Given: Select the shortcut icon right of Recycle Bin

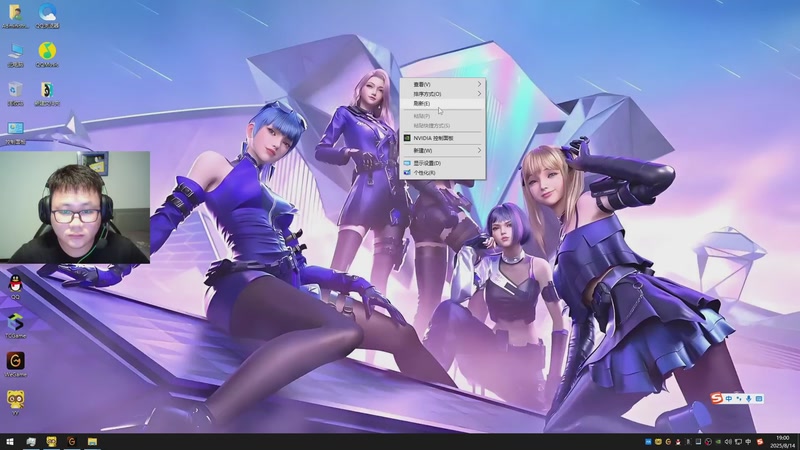Looking at the screenshot, I should click(x=47, y=93).
